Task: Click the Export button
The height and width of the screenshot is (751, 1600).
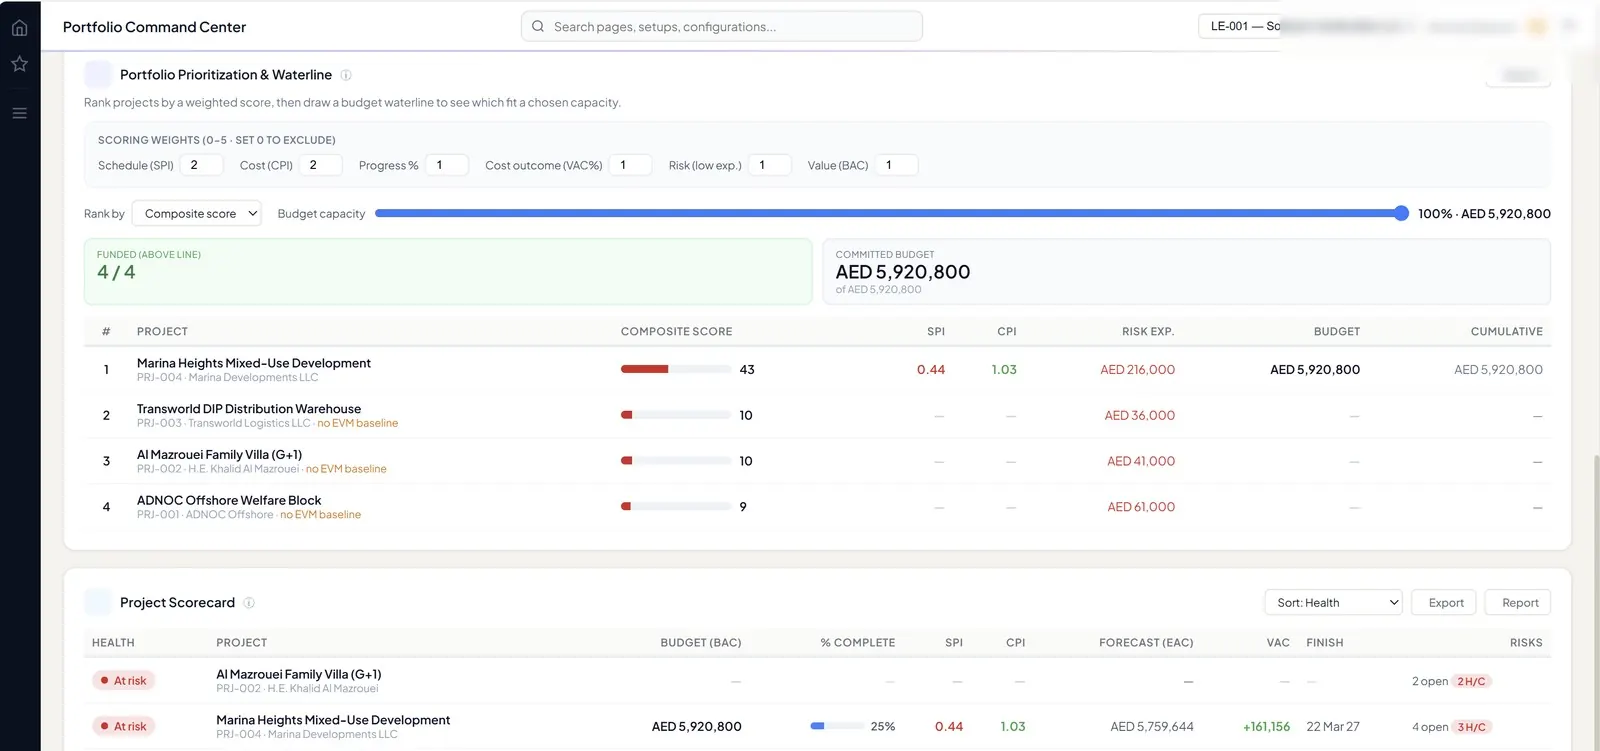Action: coord(1446,602)
